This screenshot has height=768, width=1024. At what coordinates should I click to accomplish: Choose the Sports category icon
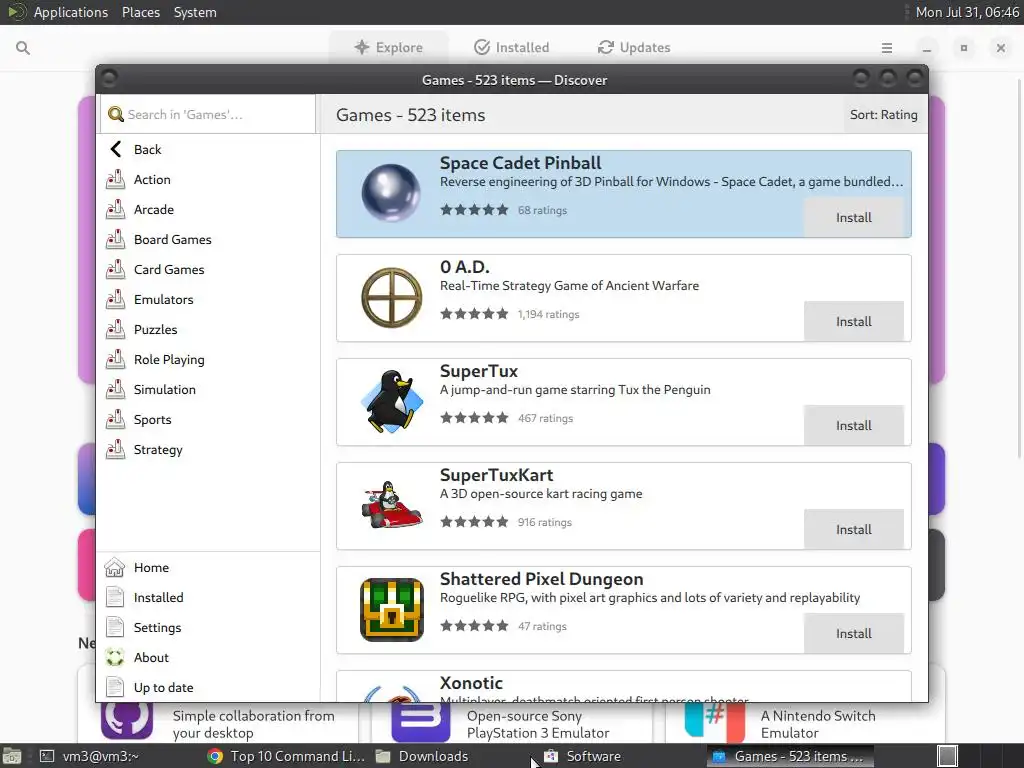point(116,419)
